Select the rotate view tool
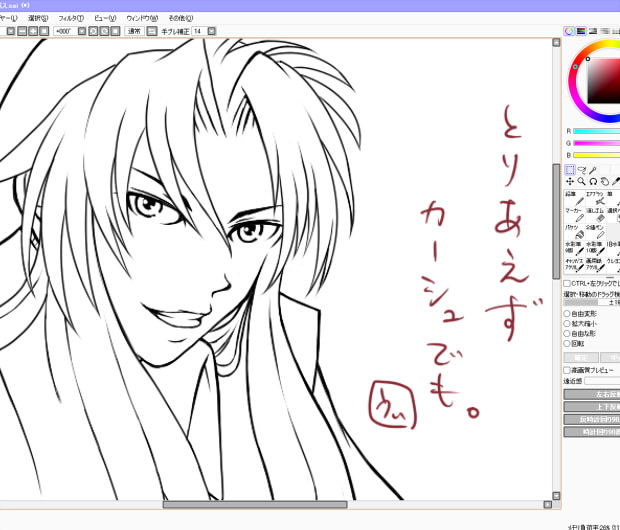The width and height of the screenshot is (620, 530). point(593,182)
